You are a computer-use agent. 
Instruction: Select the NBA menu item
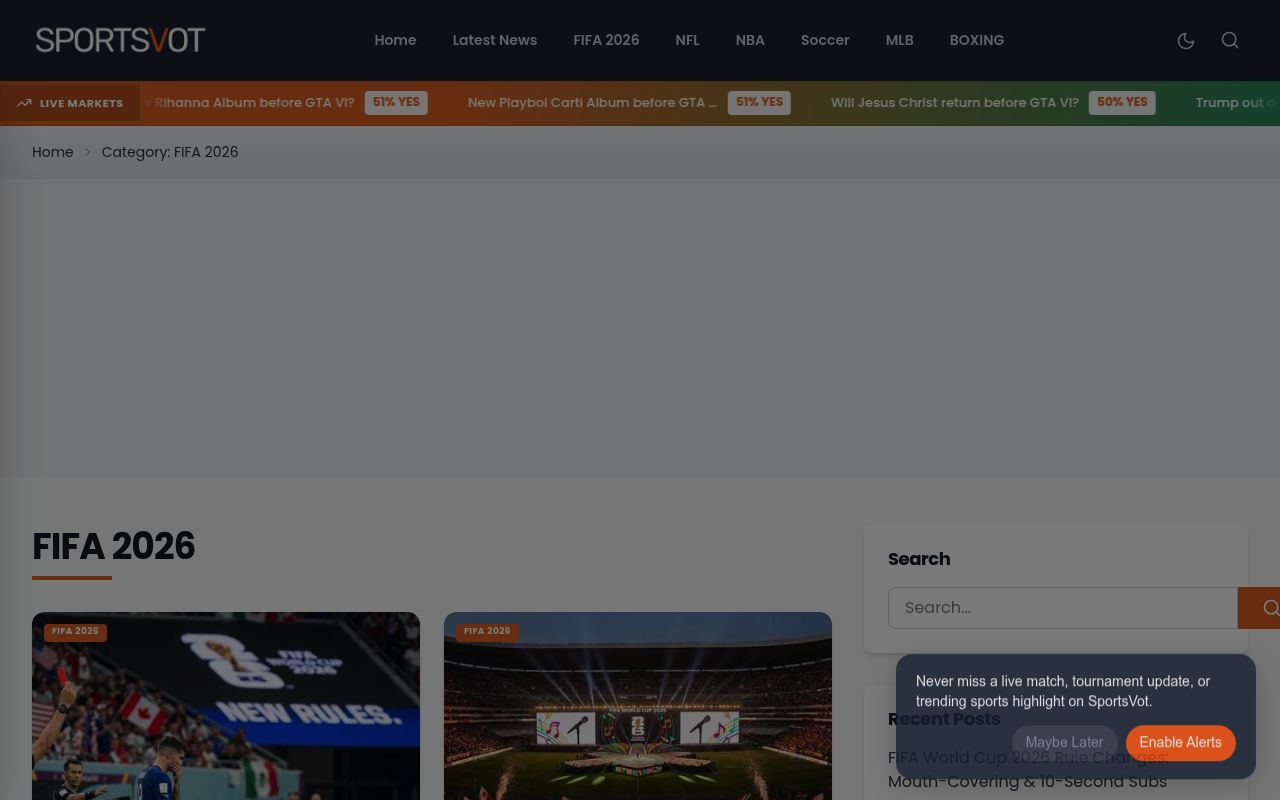(x=750, y=40)
